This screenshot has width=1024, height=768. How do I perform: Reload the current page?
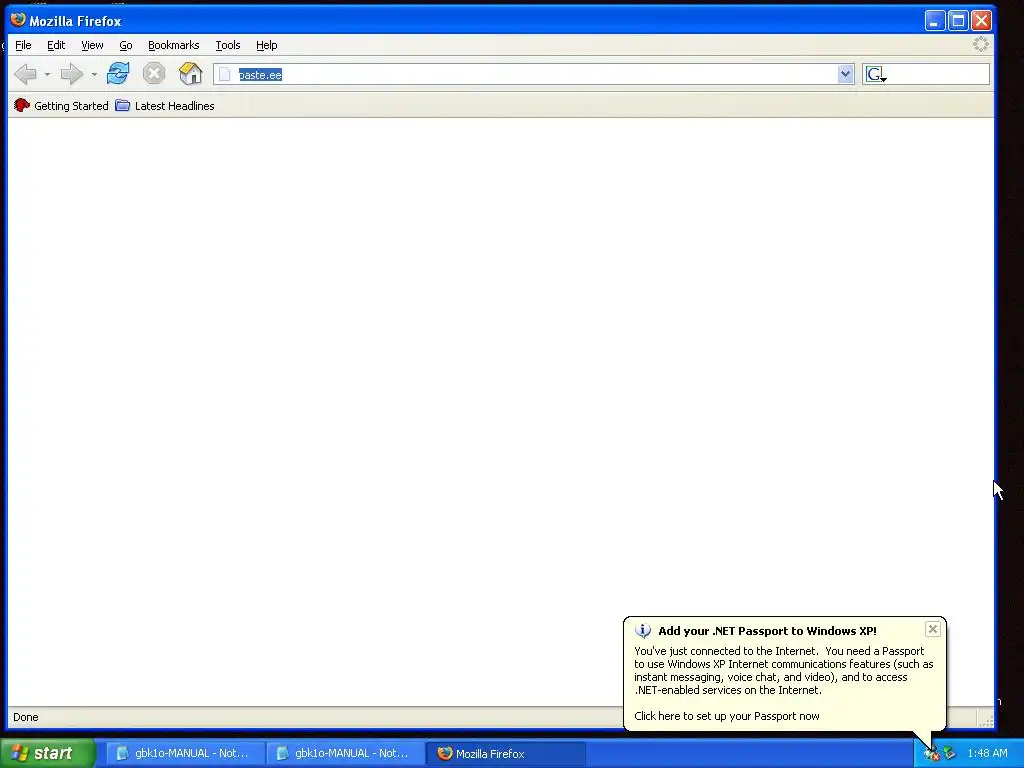click(x=118, y=73)
